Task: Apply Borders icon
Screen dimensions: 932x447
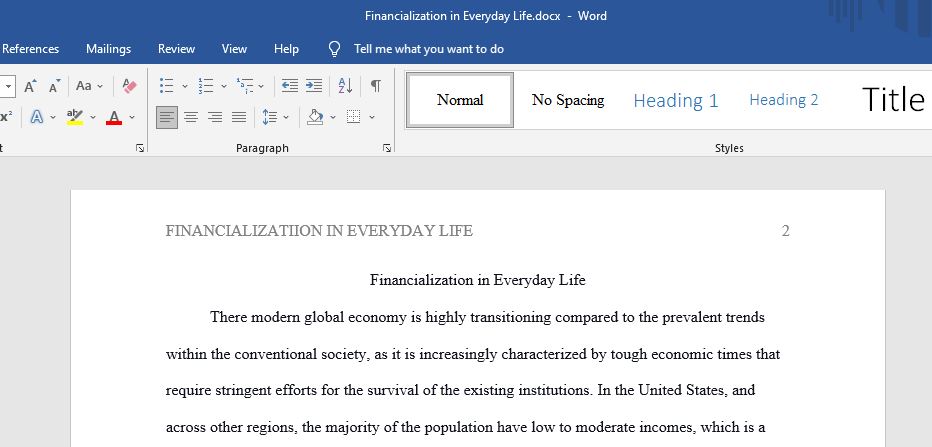Action: point(354,117)
